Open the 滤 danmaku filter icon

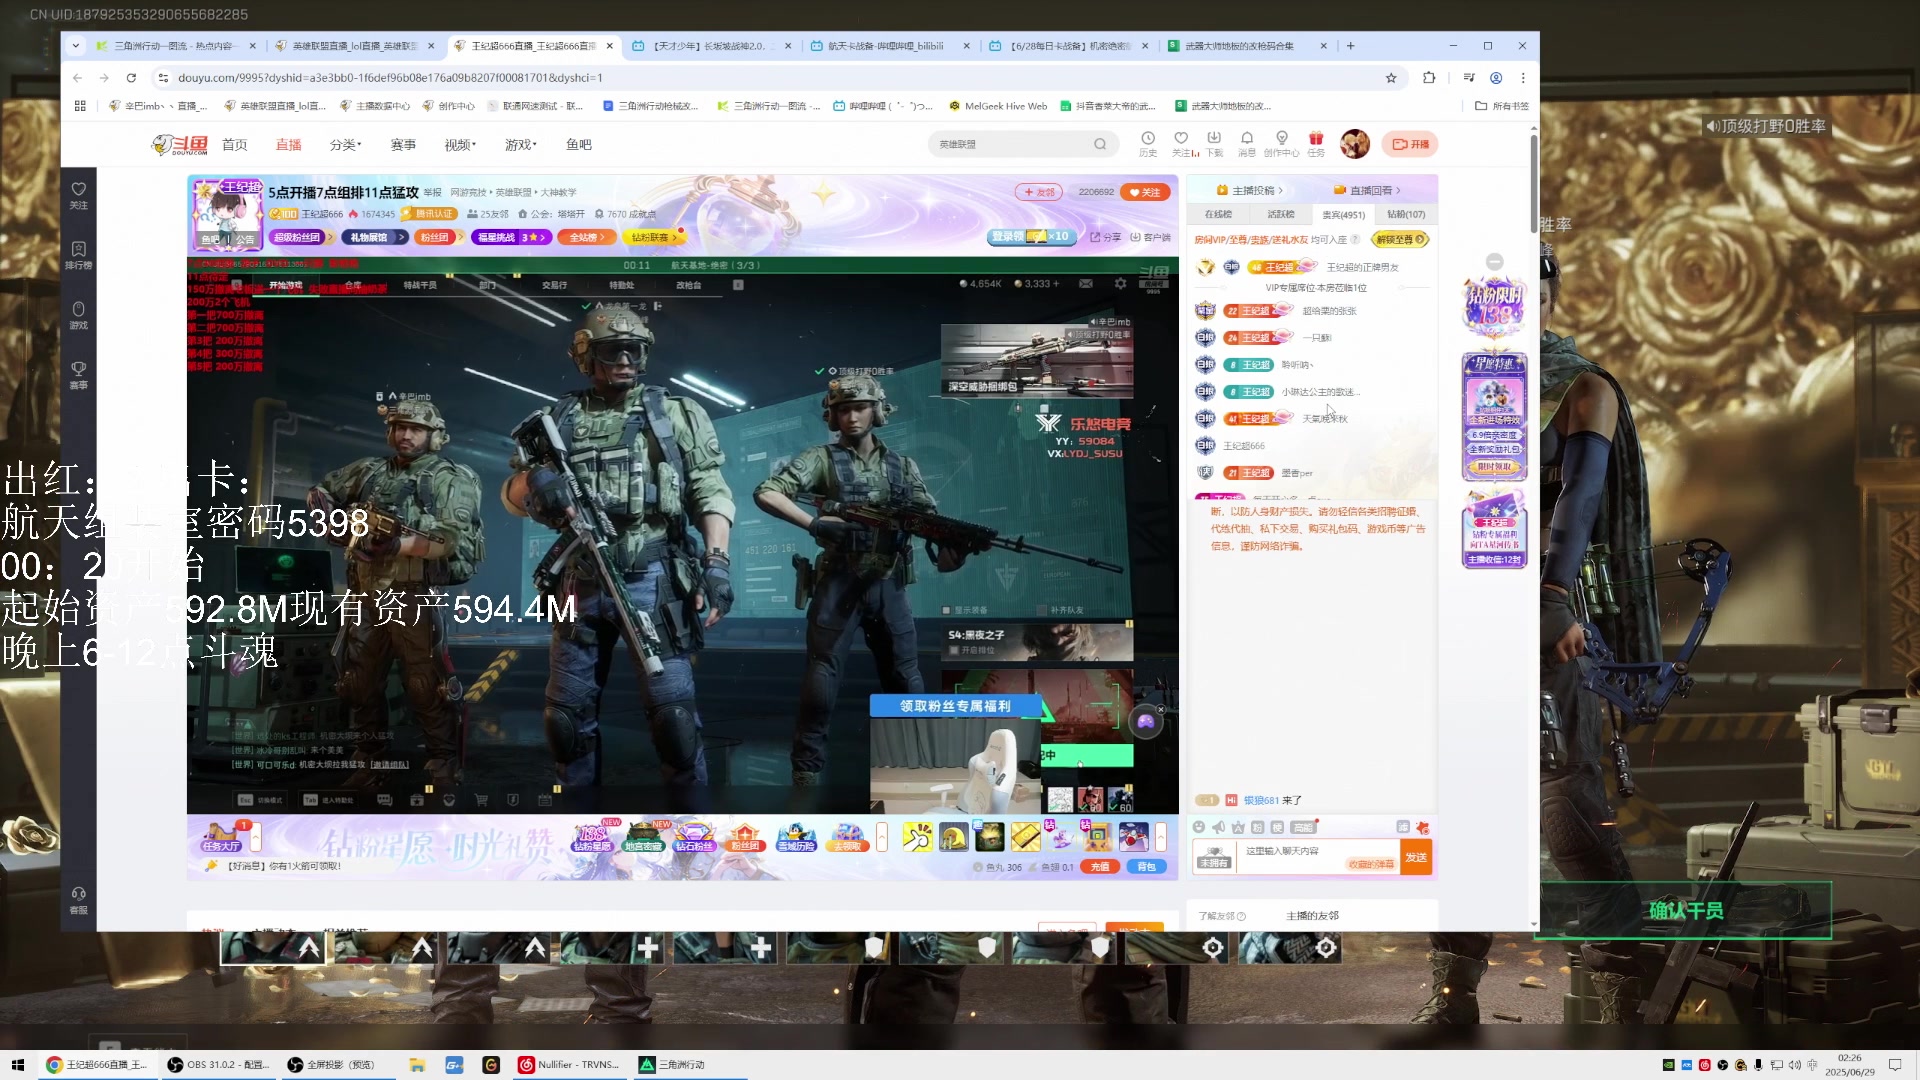[x=1403, y=827]
